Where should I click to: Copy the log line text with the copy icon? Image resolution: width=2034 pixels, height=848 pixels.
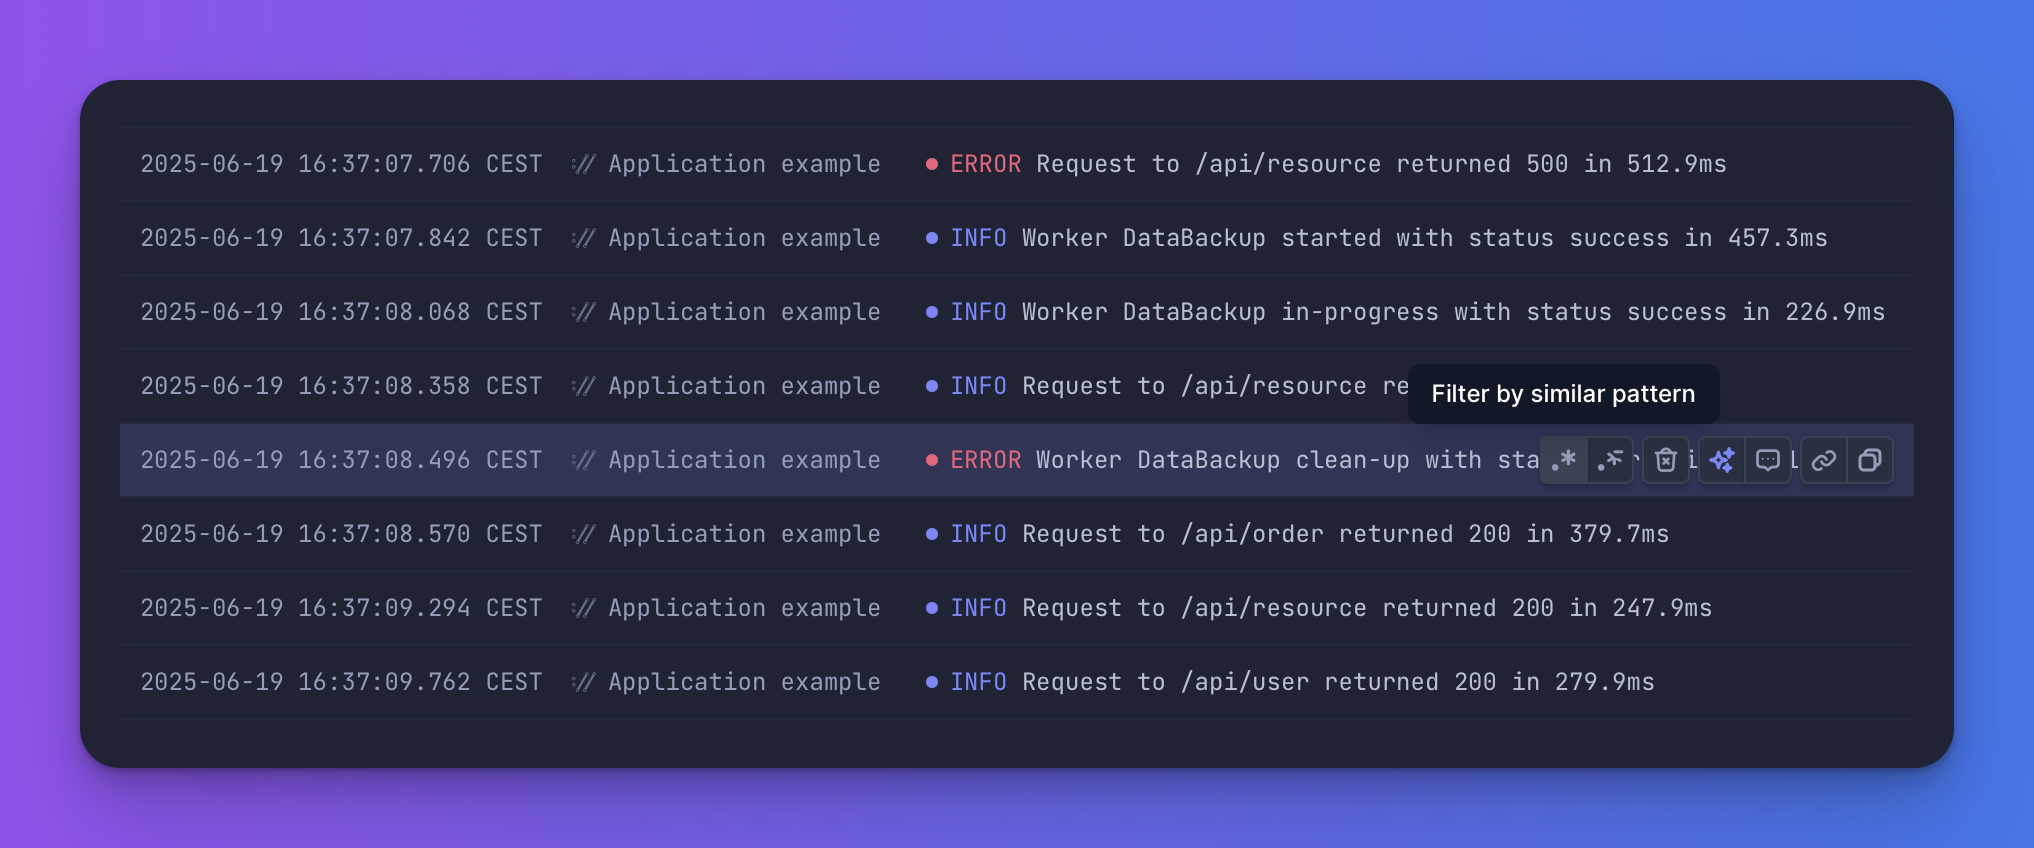tap(1871, 460)
